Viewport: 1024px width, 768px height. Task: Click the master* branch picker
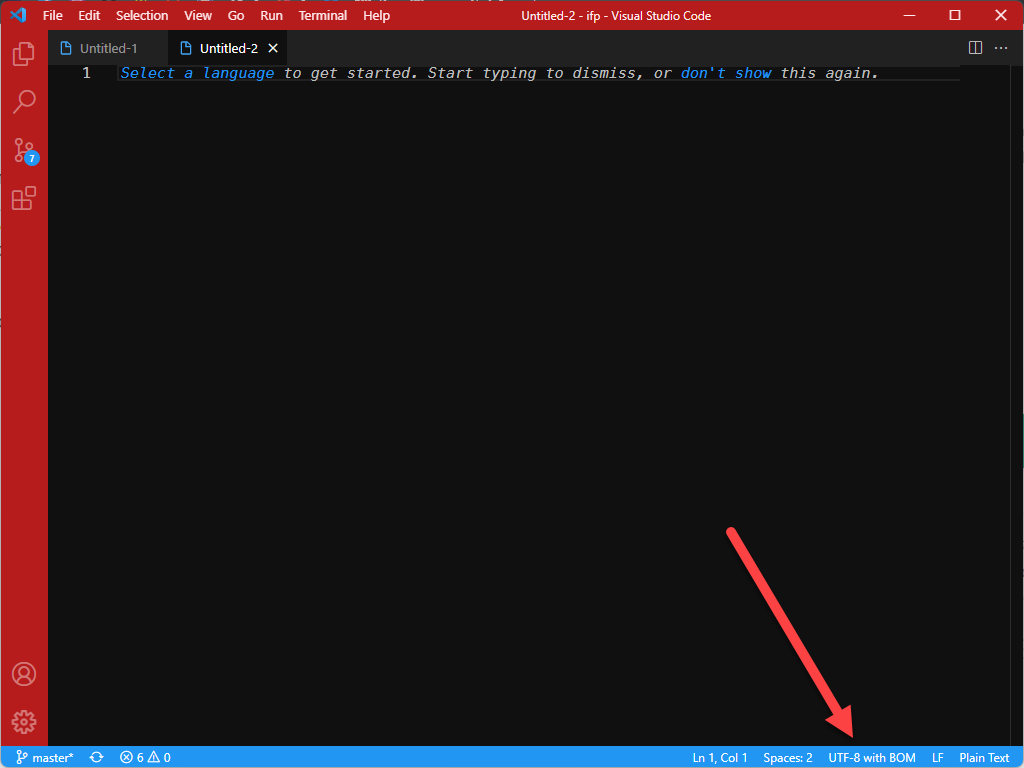click(44, 757)
